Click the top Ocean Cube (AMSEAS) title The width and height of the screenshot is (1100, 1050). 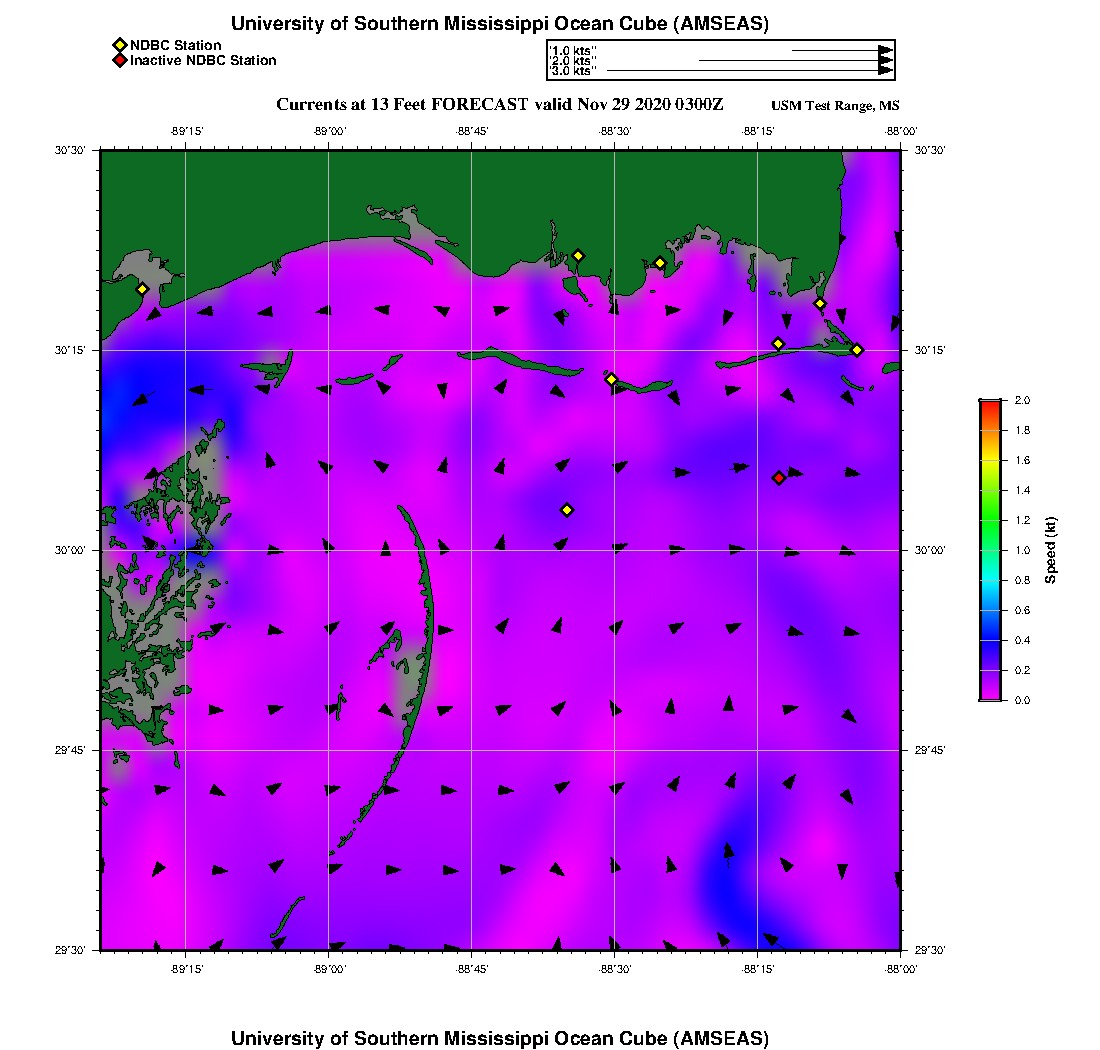[500, 23]
